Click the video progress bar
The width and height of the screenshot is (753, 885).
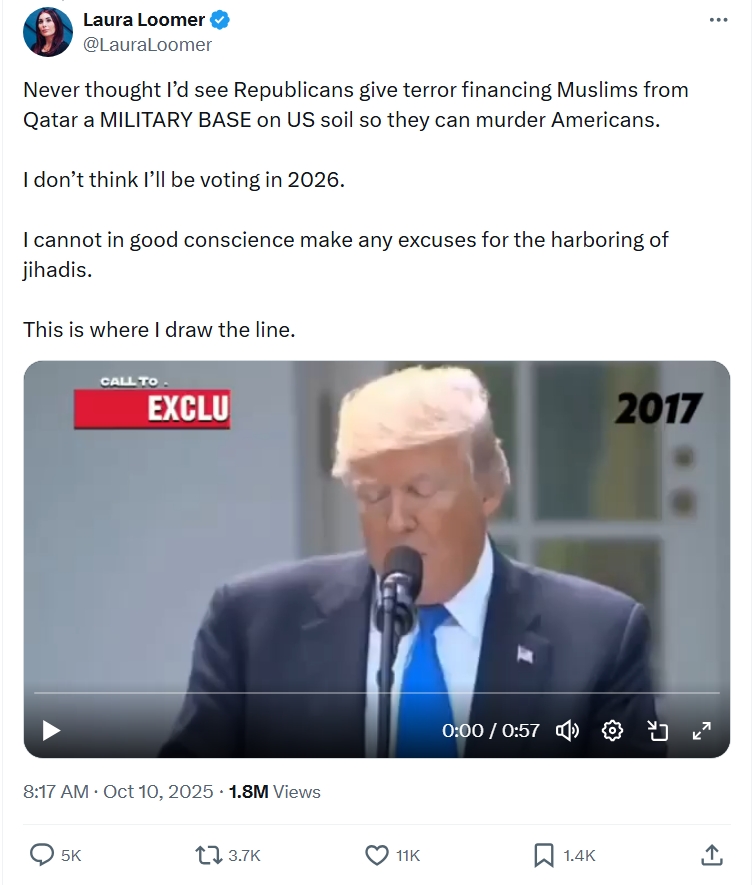376,692
